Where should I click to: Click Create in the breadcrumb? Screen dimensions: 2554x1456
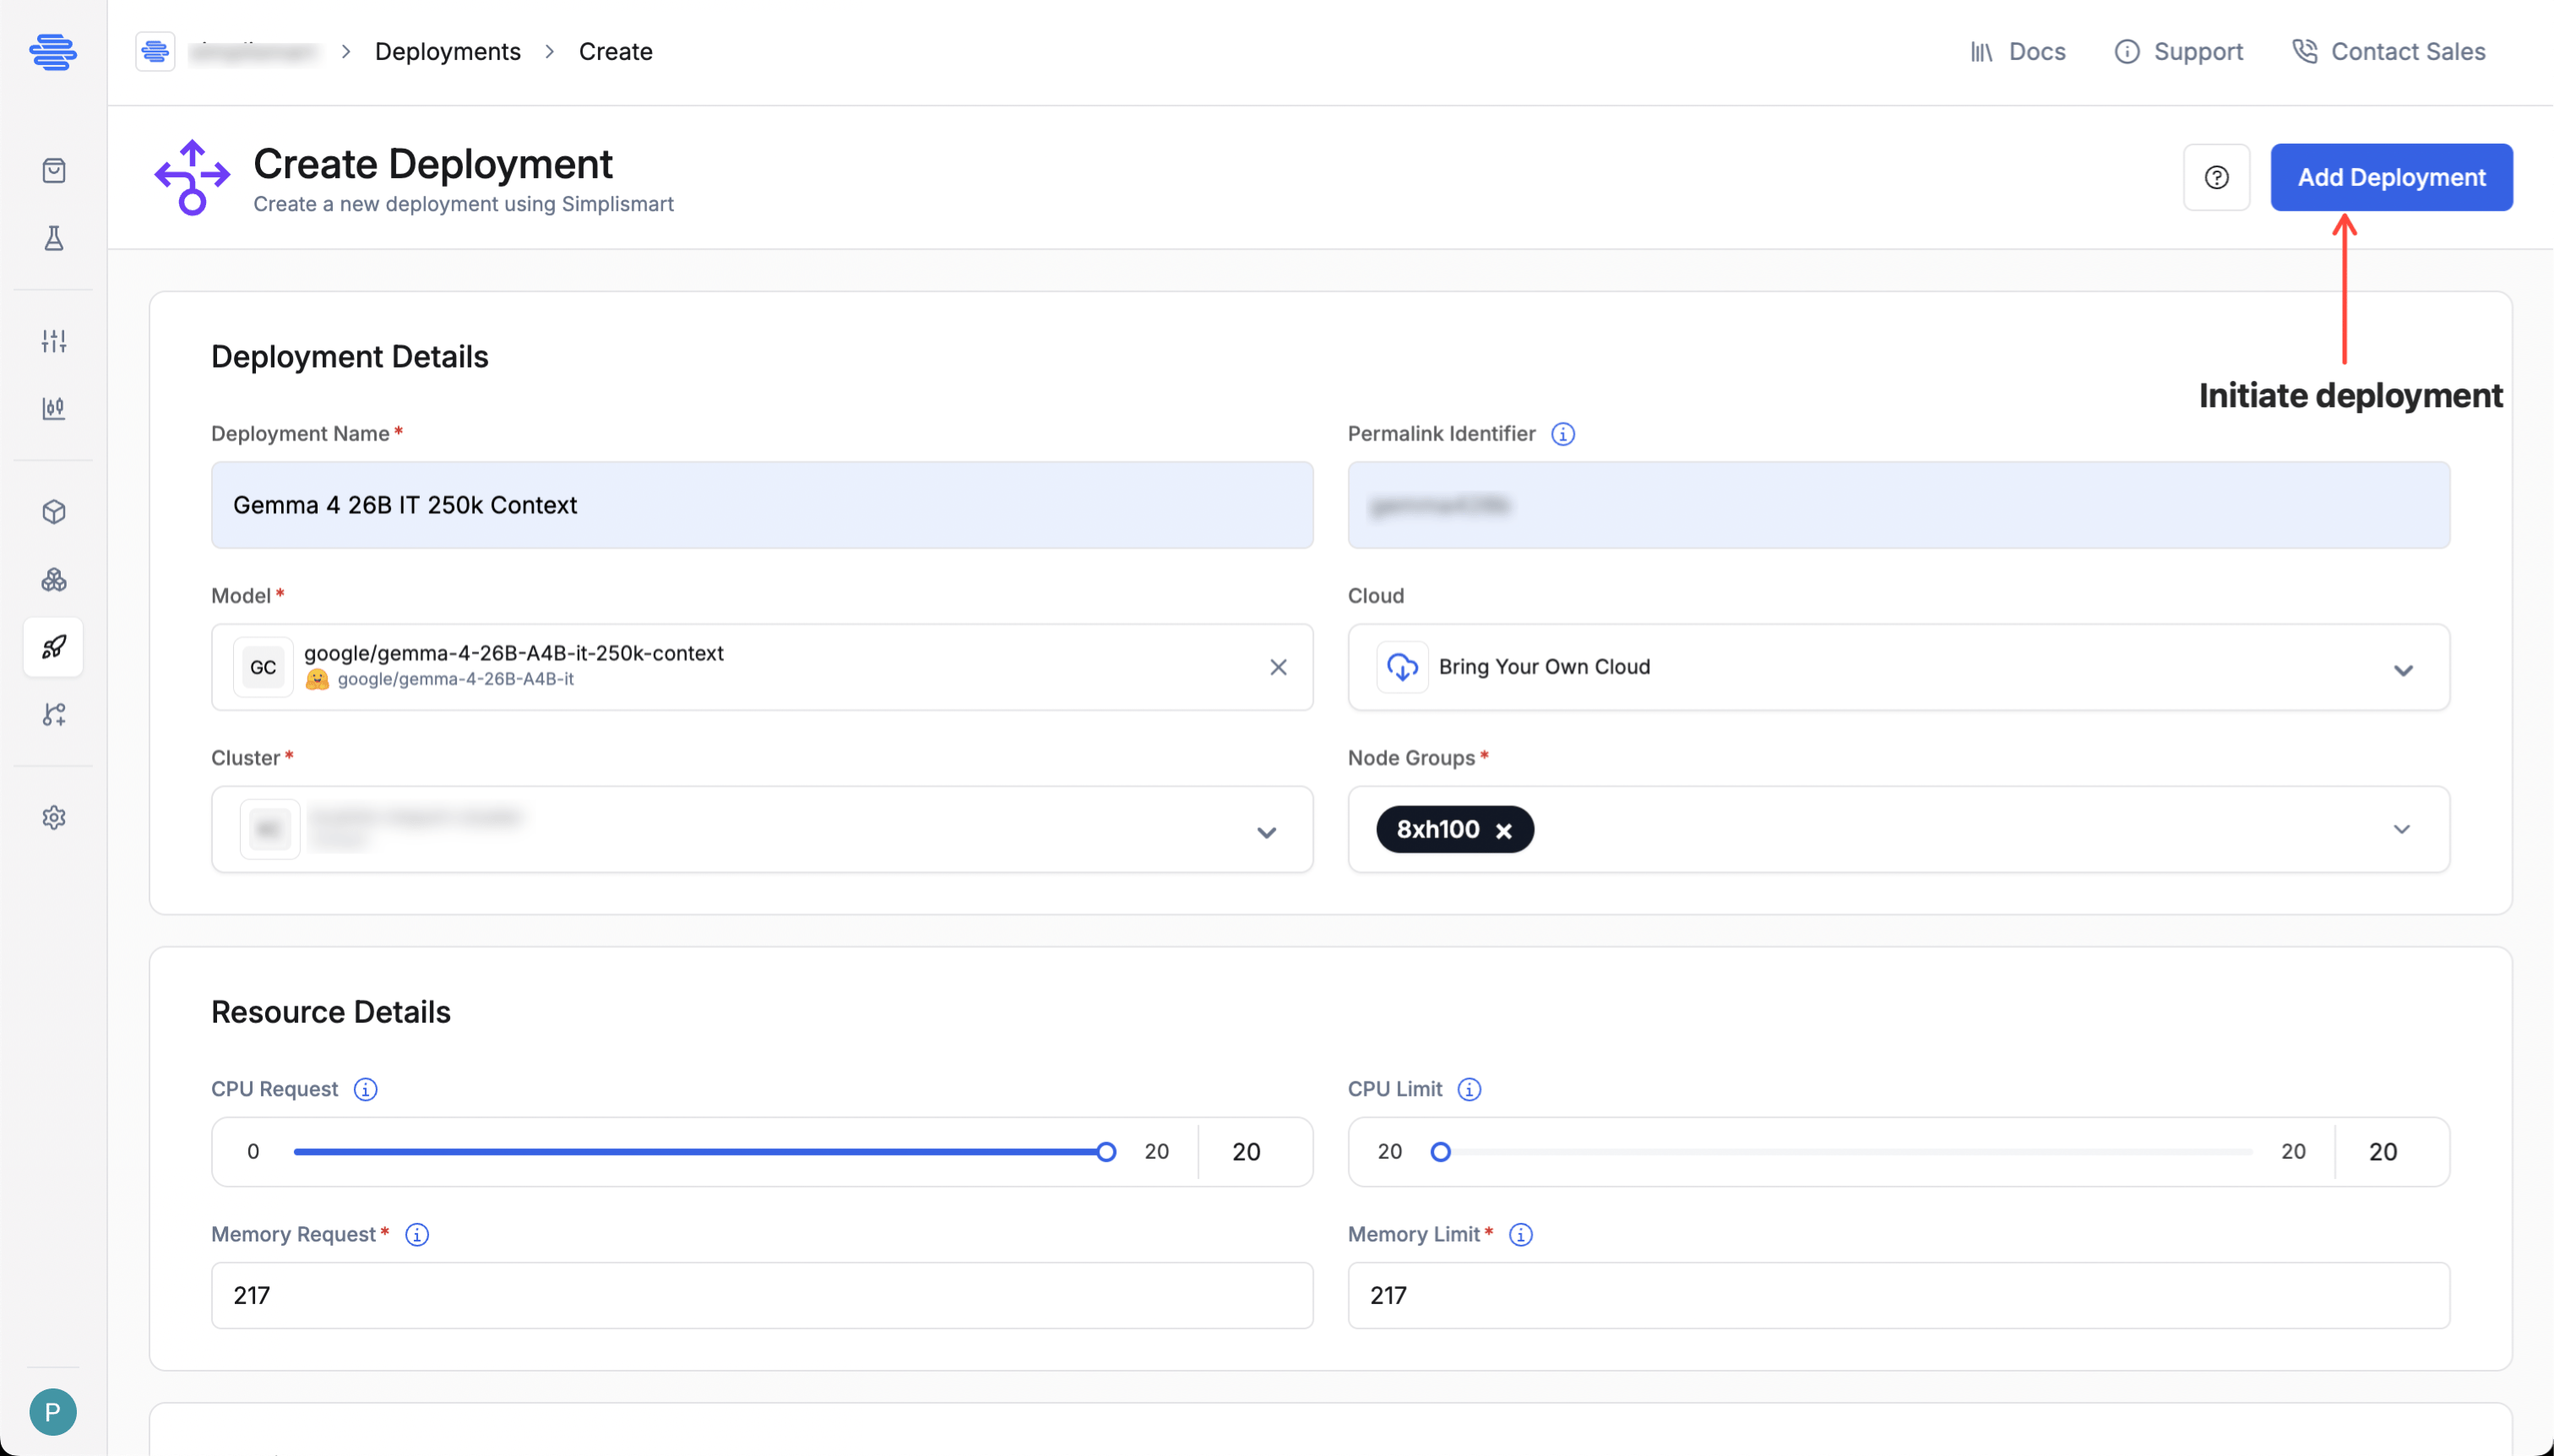616,51
